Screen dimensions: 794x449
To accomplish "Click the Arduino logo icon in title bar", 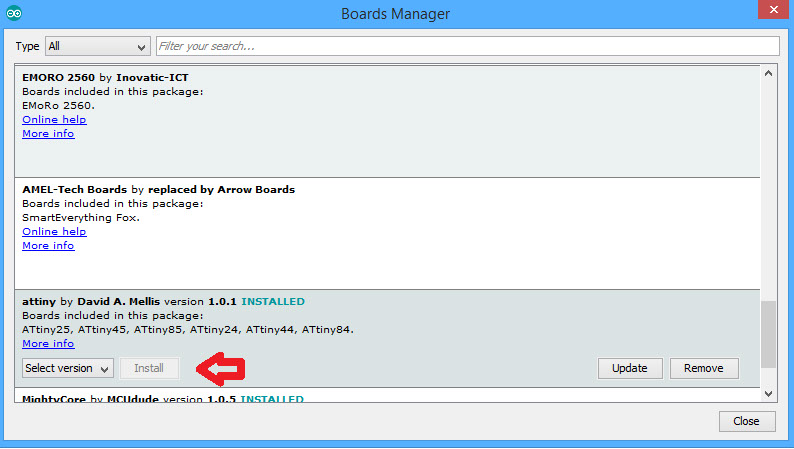I will pyautogui.click(x=14, y=14).
